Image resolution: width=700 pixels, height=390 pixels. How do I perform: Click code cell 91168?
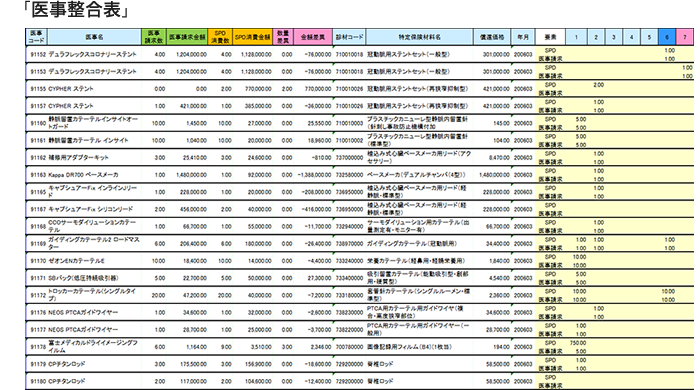(x=38, y=226)
